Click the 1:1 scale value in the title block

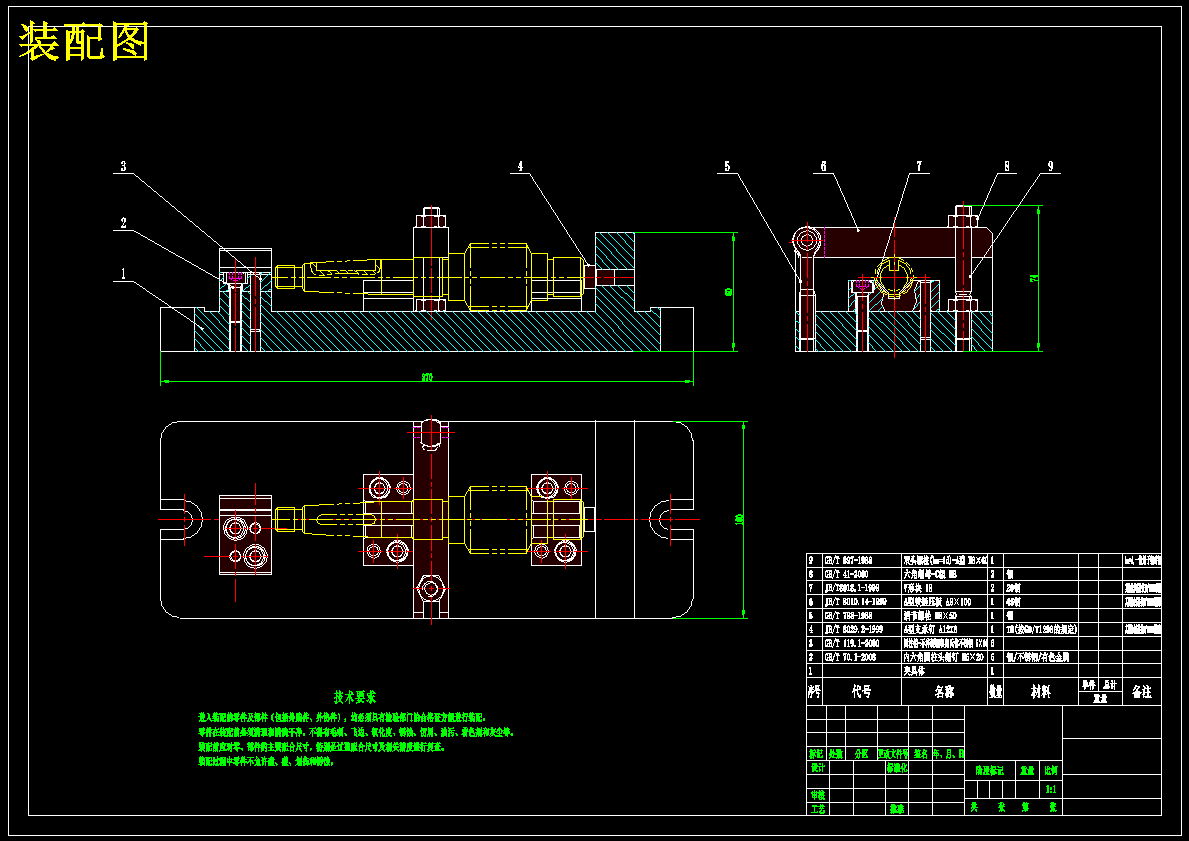click(1051, 789)
